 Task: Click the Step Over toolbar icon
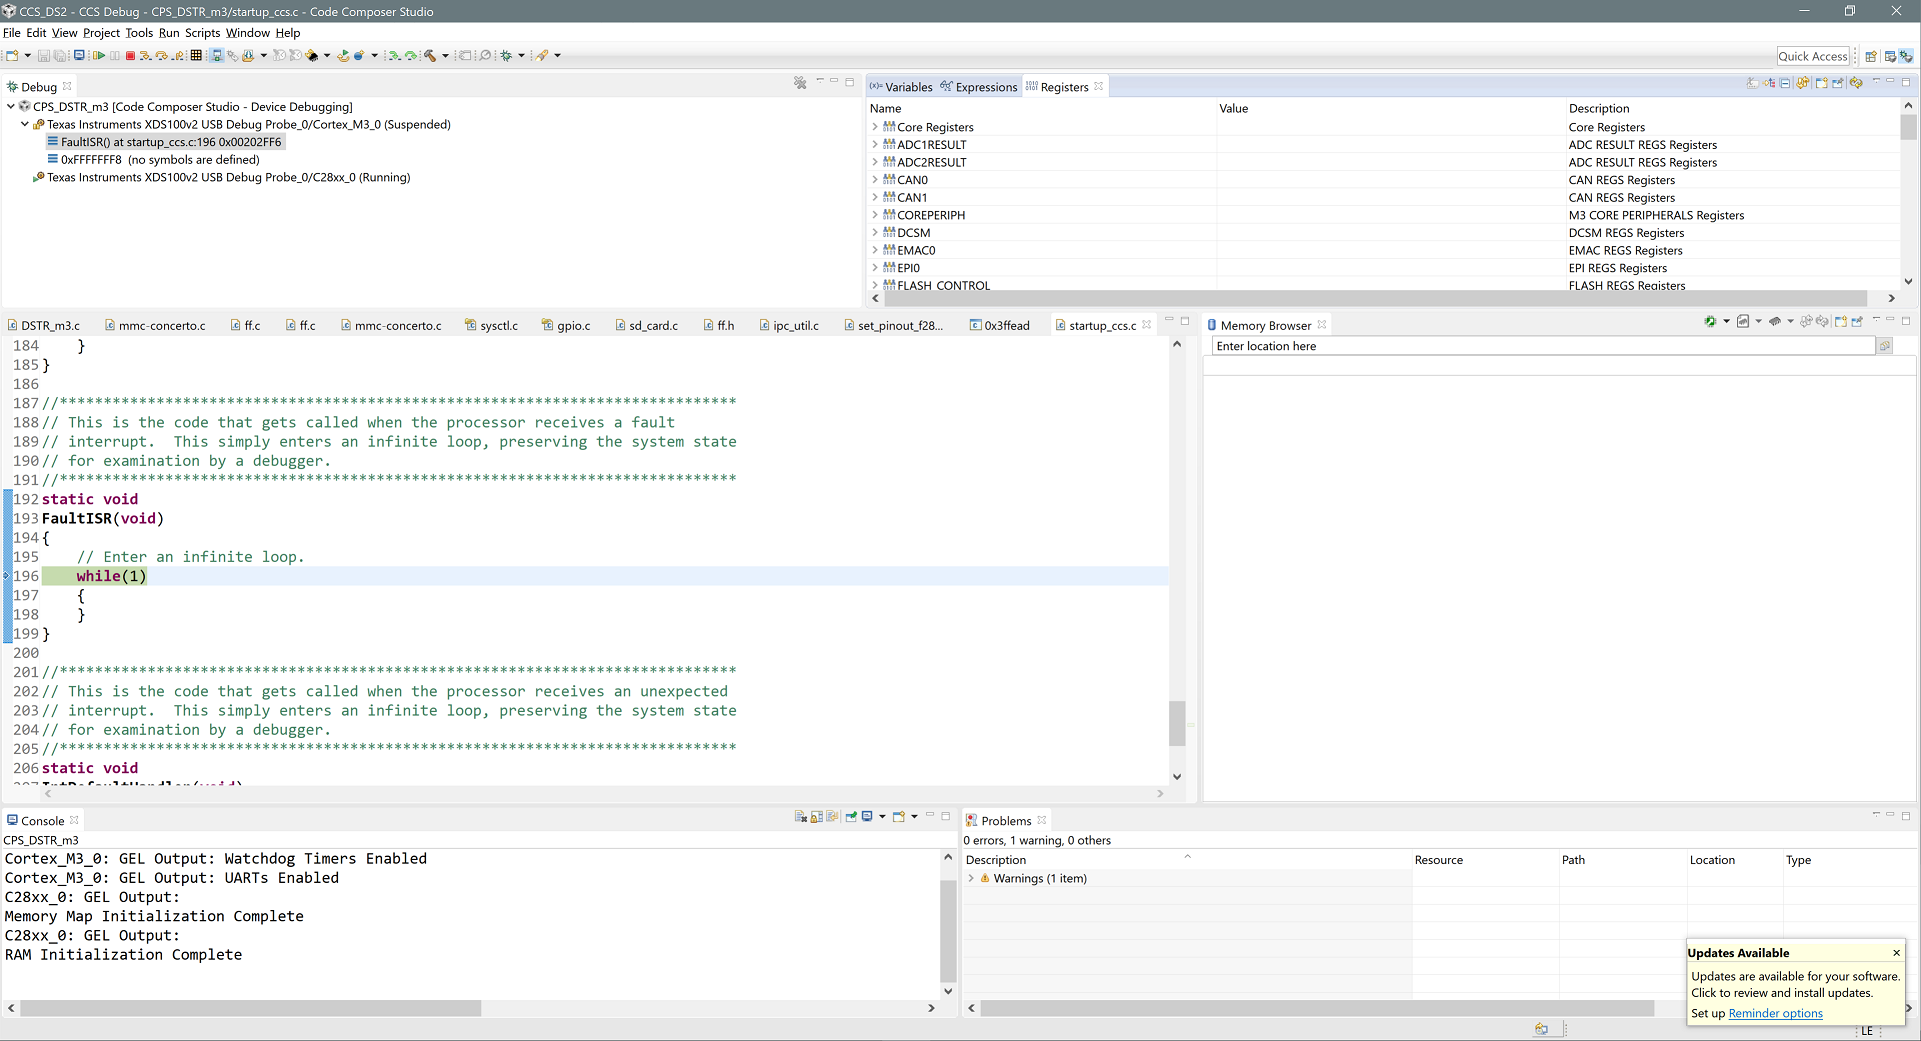pyautogui.click(x=162, y=56)
